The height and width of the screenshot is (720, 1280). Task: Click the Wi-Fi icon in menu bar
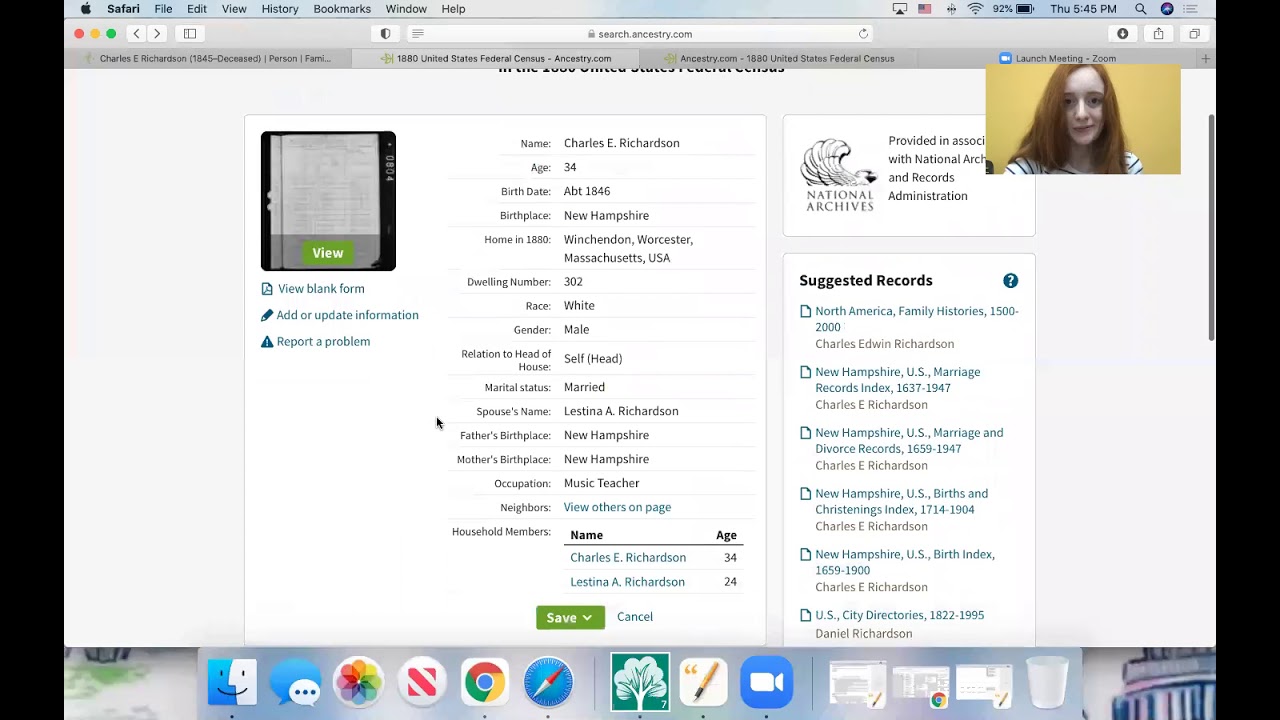click(x=975, y=9)
